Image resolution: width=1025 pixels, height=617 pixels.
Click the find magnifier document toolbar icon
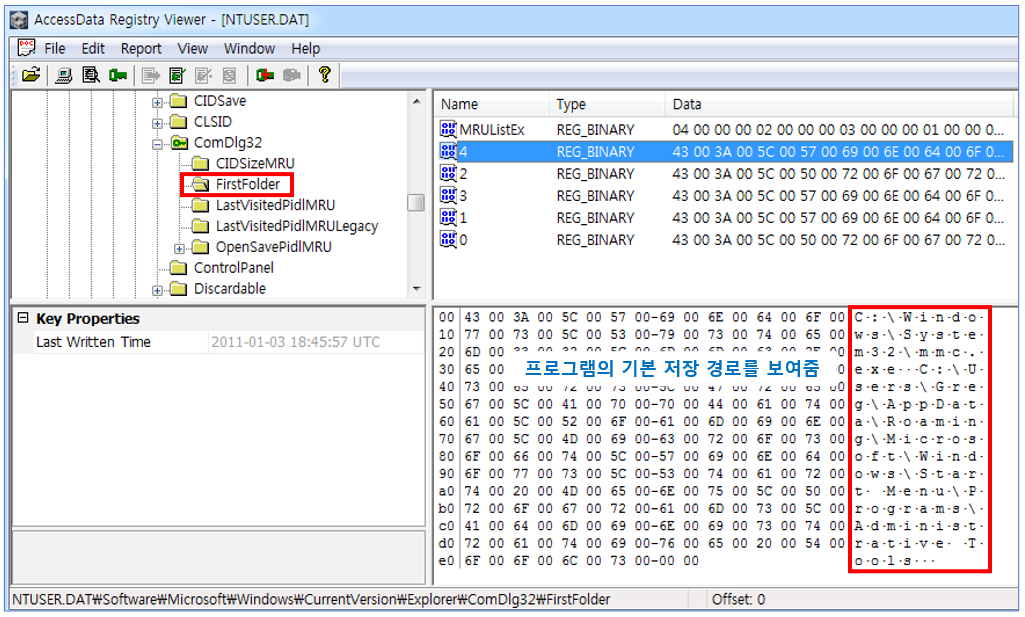[x=91, y=75]
